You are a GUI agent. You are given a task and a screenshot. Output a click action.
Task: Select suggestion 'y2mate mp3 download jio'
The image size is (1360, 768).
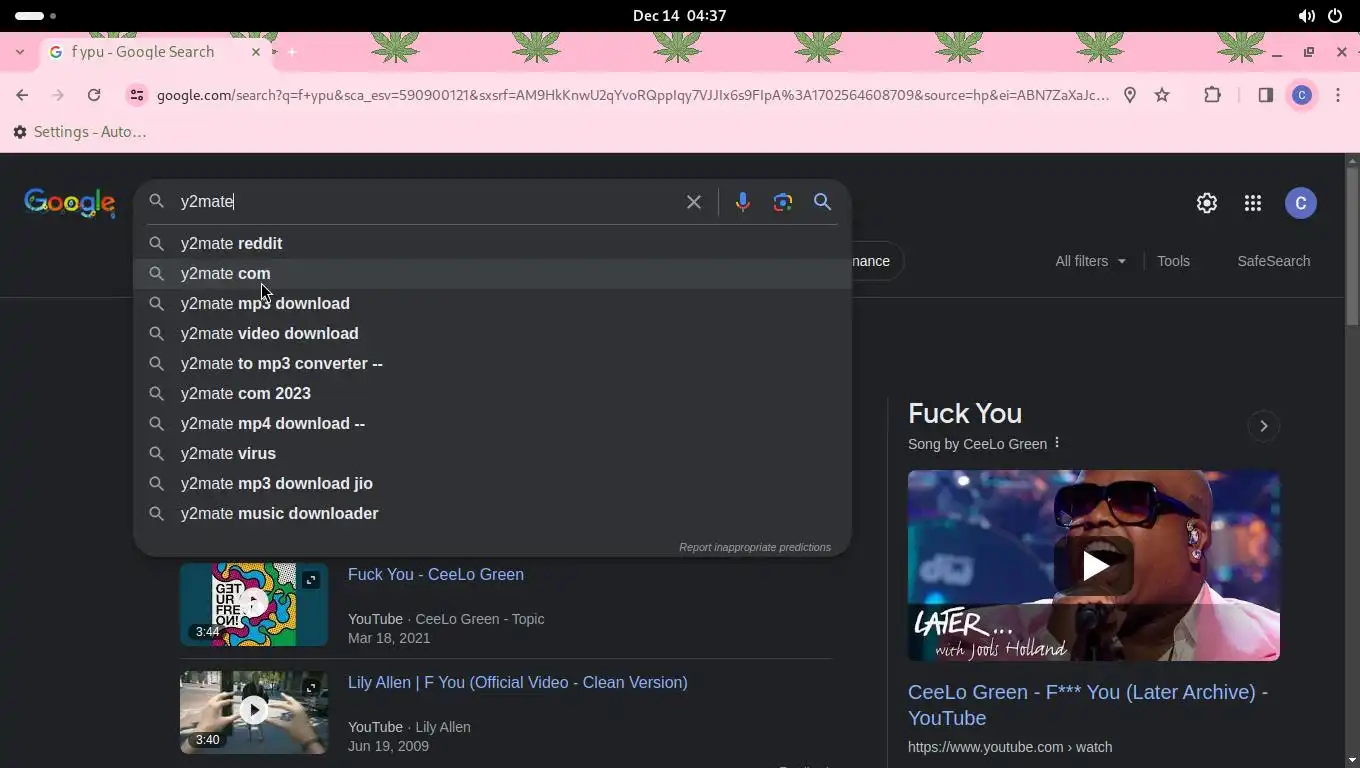[x=492, y=483]
